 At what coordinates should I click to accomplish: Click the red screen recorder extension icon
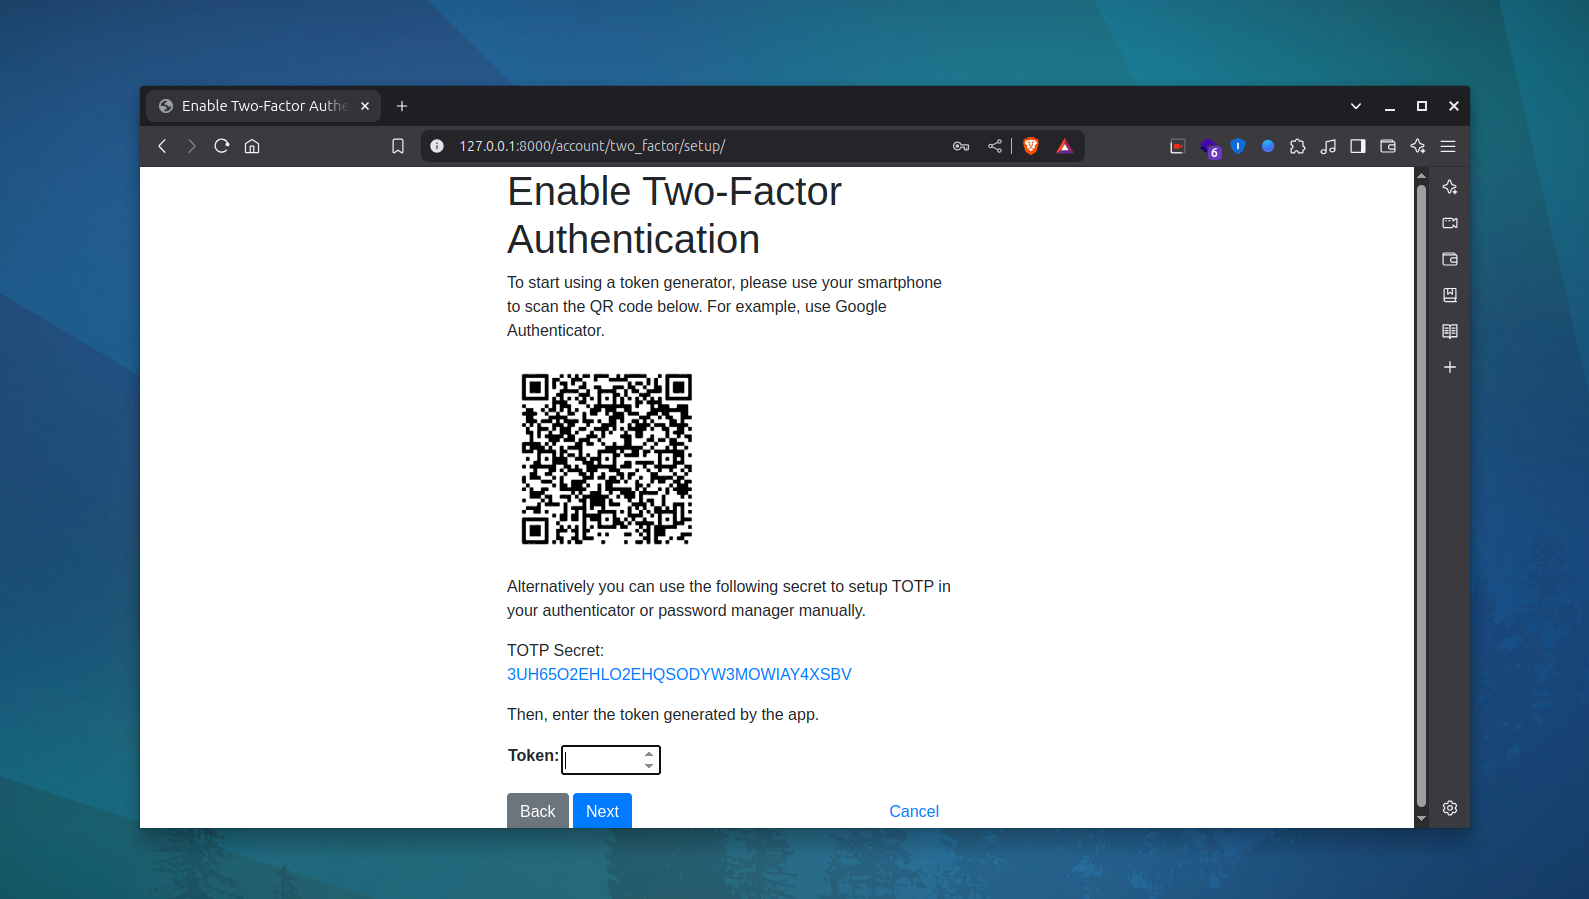(x=1178, y=146)
